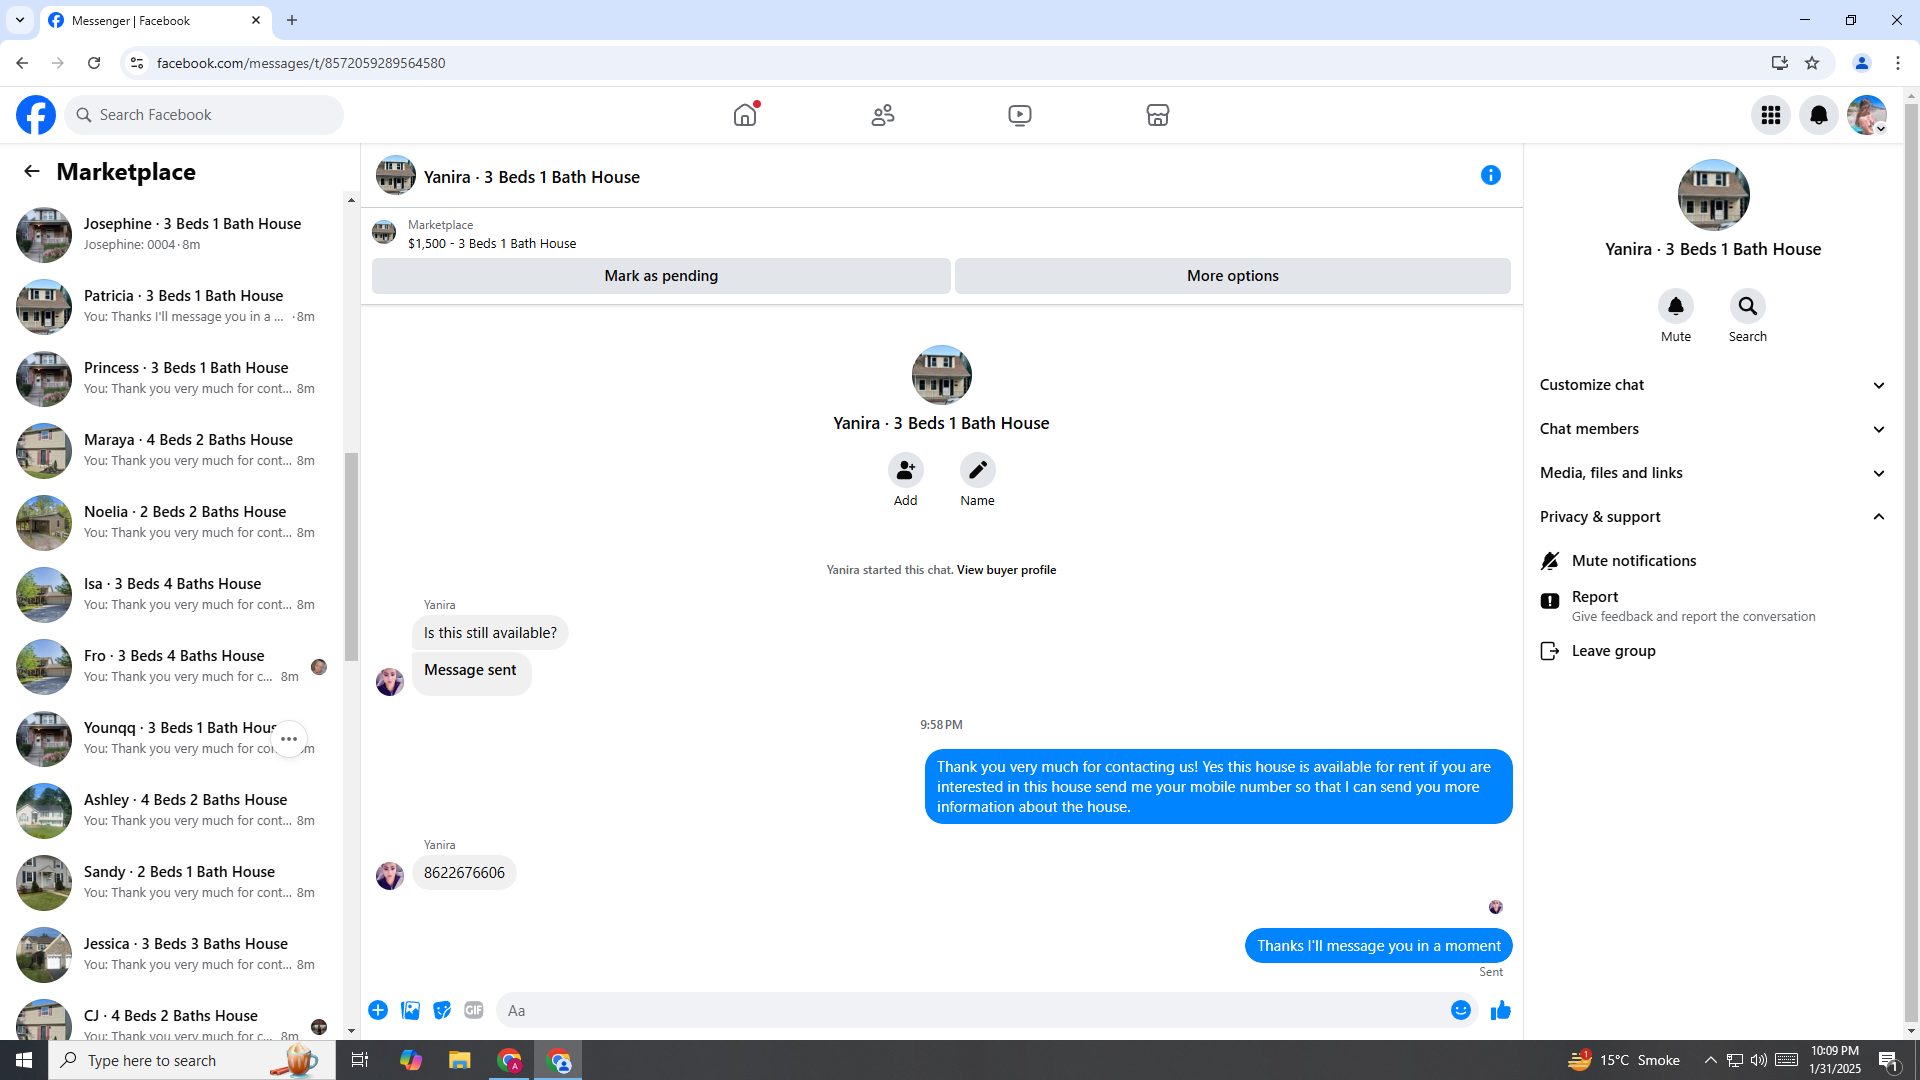
Task: Click the Leave group icon
Action: click(1550, 651)
